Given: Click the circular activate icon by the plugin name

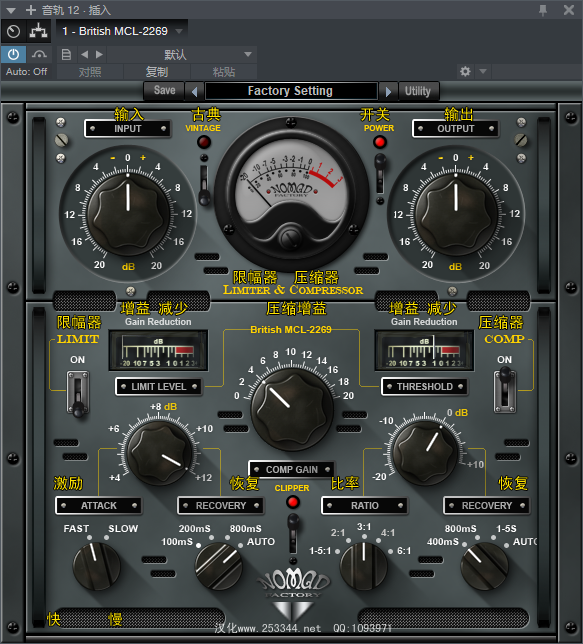Looking at the screenshot, I should click(13, 32).
